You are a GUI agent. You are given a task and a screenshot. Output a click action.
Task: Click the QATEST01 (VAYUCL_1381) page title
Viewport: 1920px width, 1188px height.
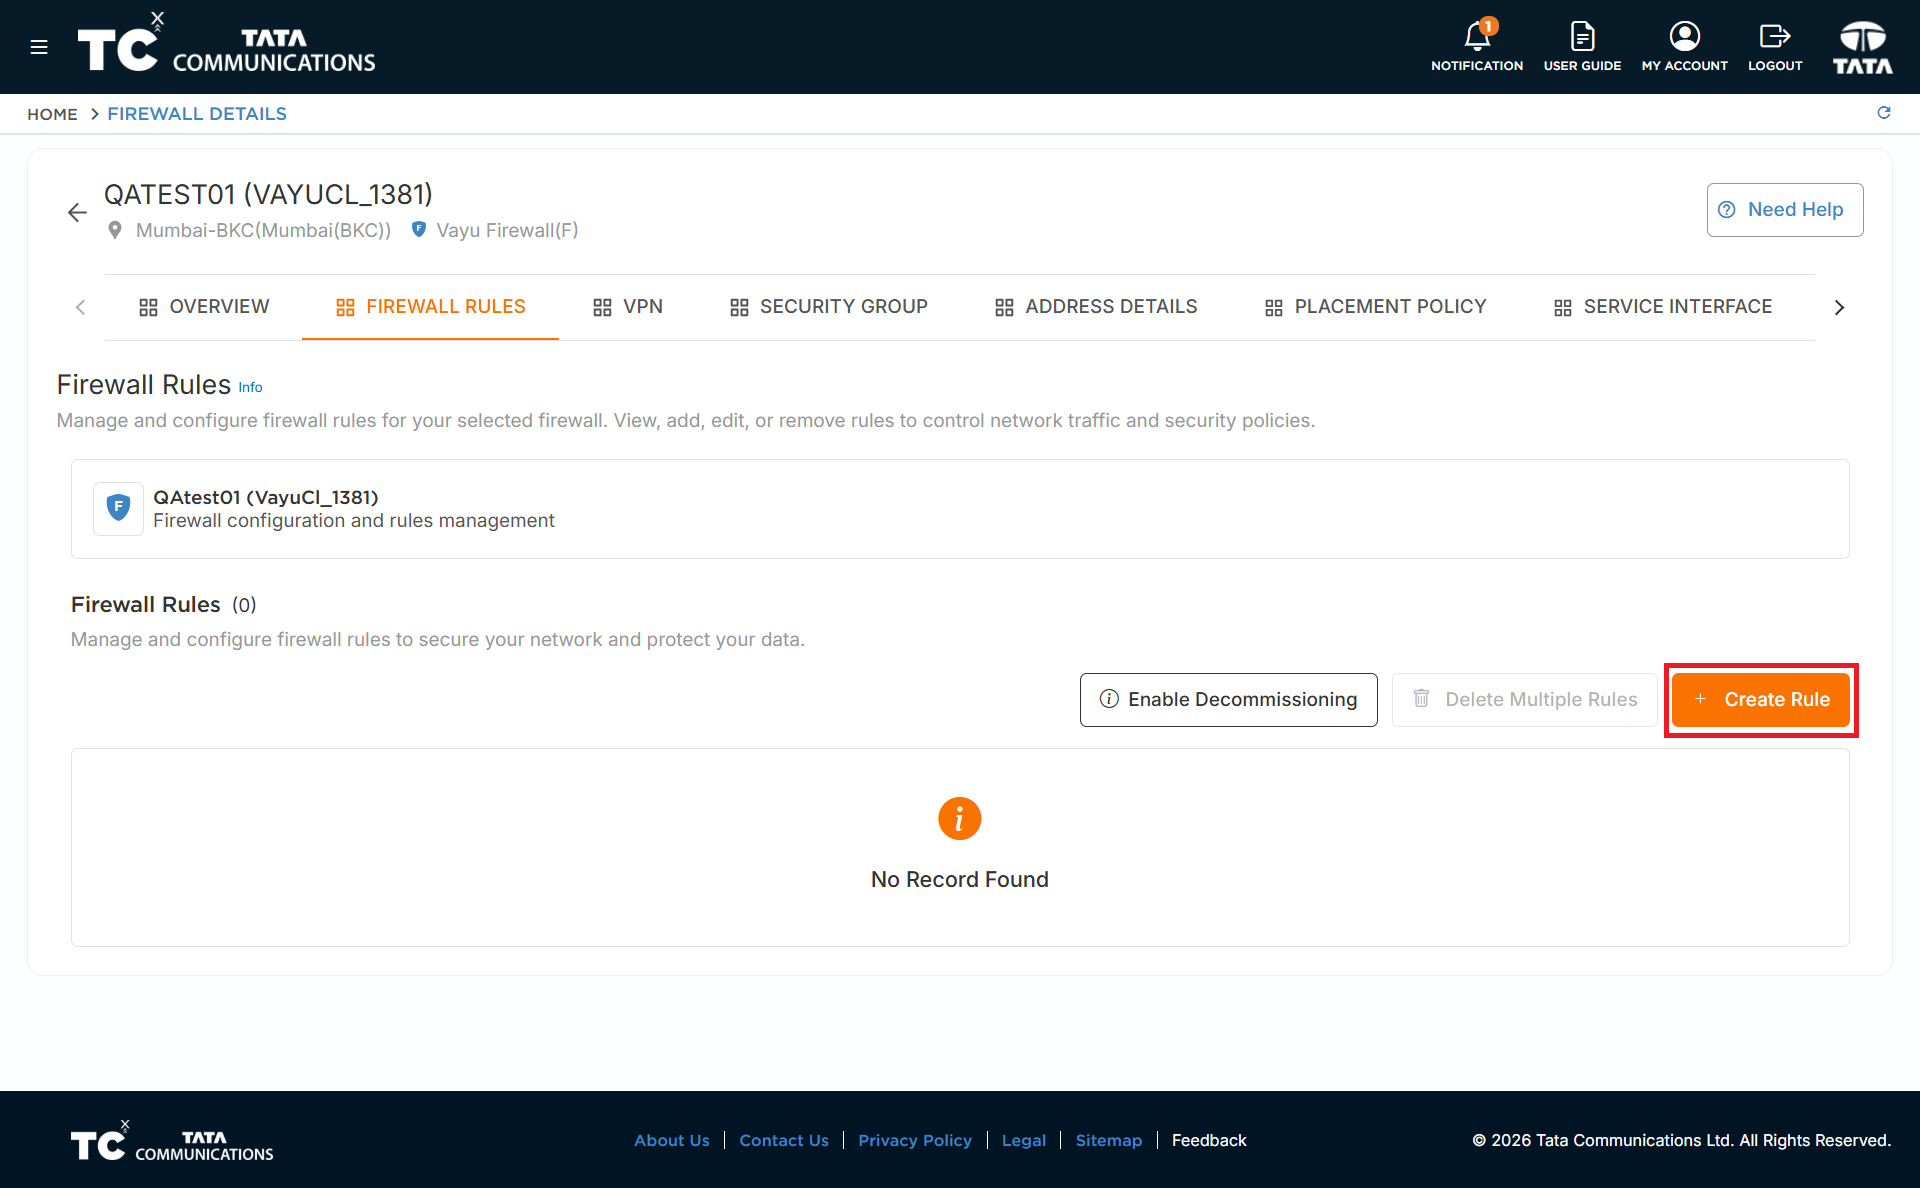[268, 194]
